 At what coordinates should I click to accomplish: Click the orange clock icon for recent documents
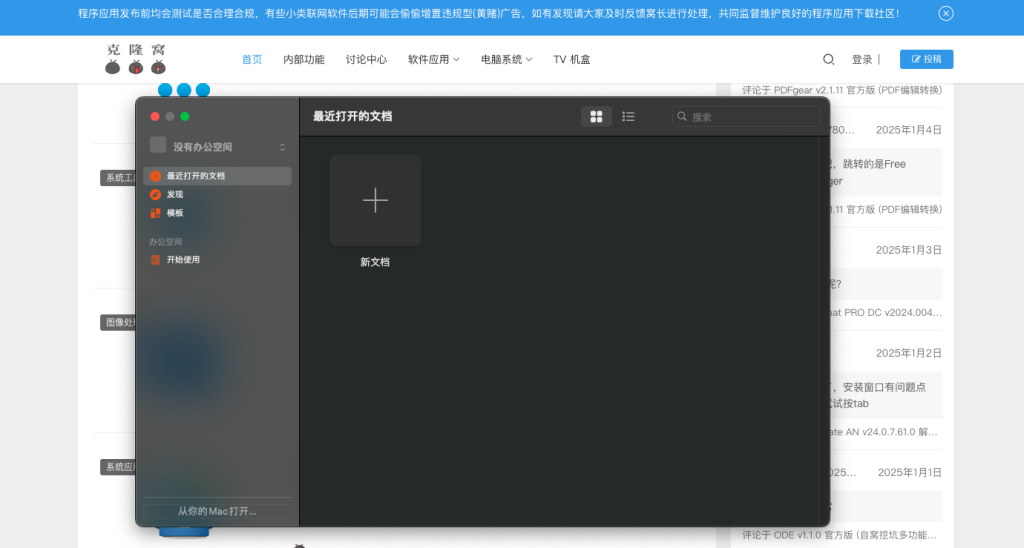(x=155, y=176)
